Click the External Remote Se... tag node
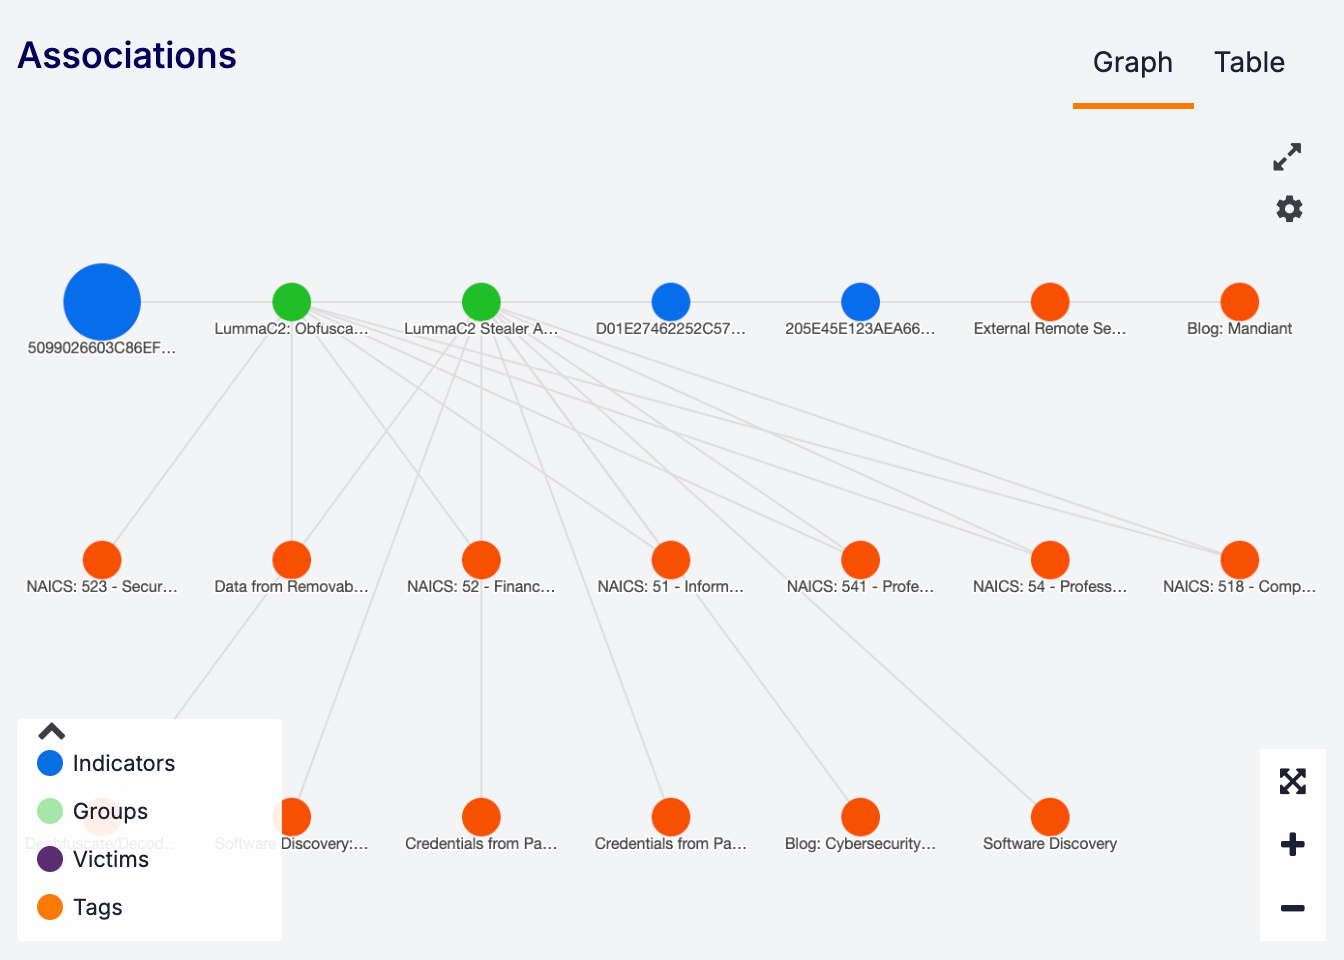 (x=1050, y=301)
